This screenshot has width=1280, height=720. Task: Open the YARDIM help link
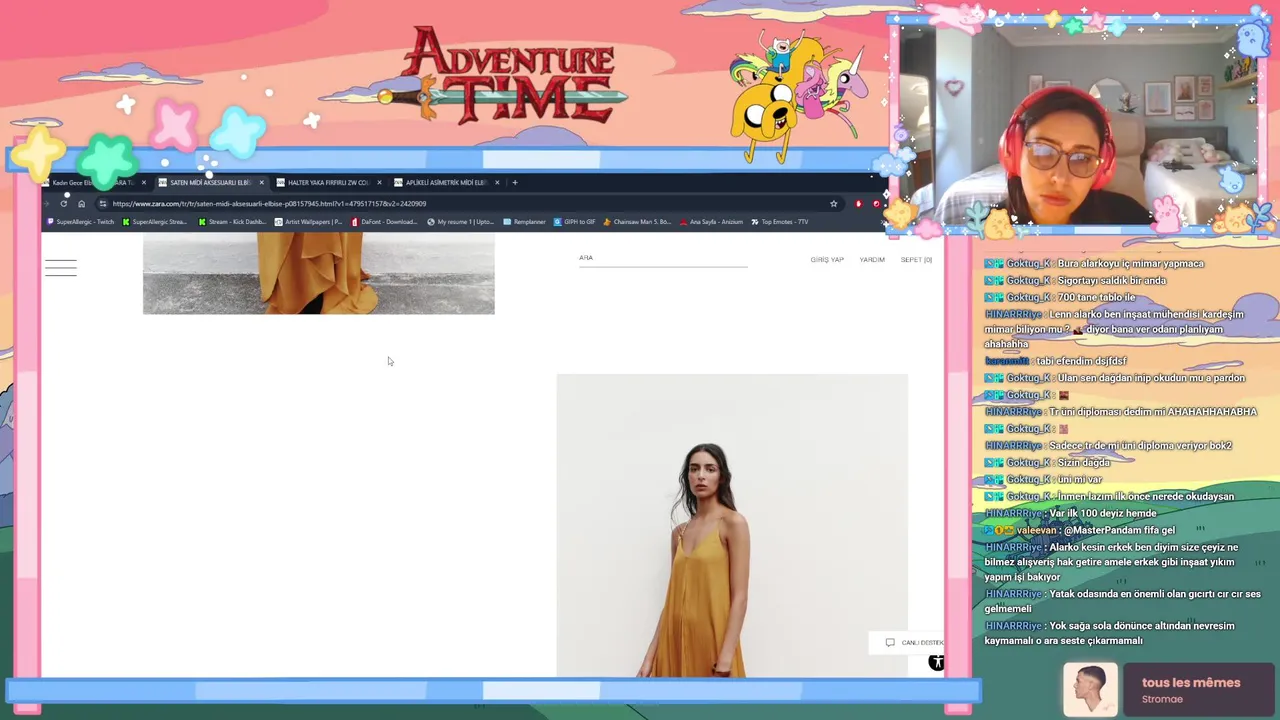point(872,260)
